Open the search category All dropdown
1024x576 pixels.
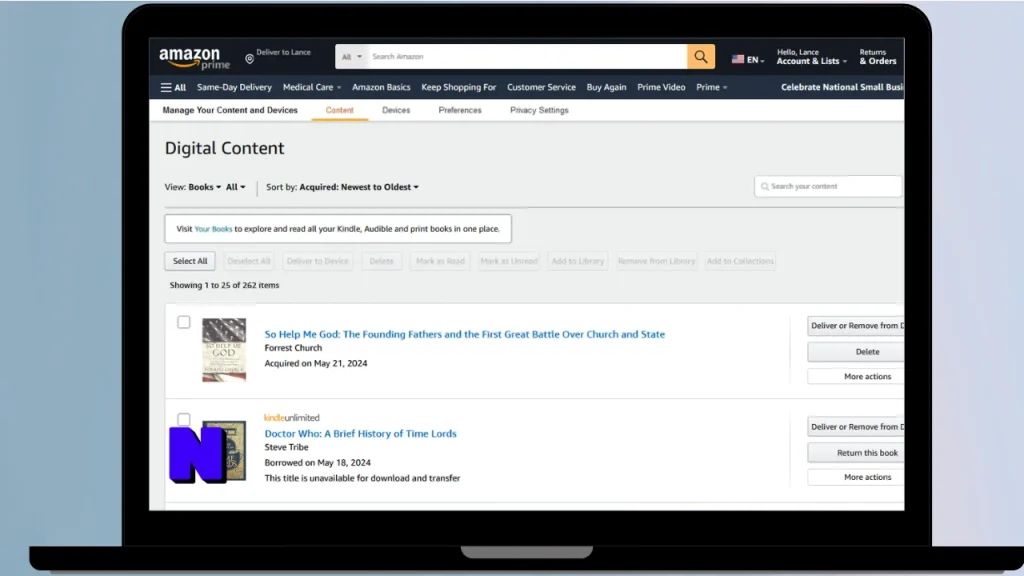click(x=351, y=57)
